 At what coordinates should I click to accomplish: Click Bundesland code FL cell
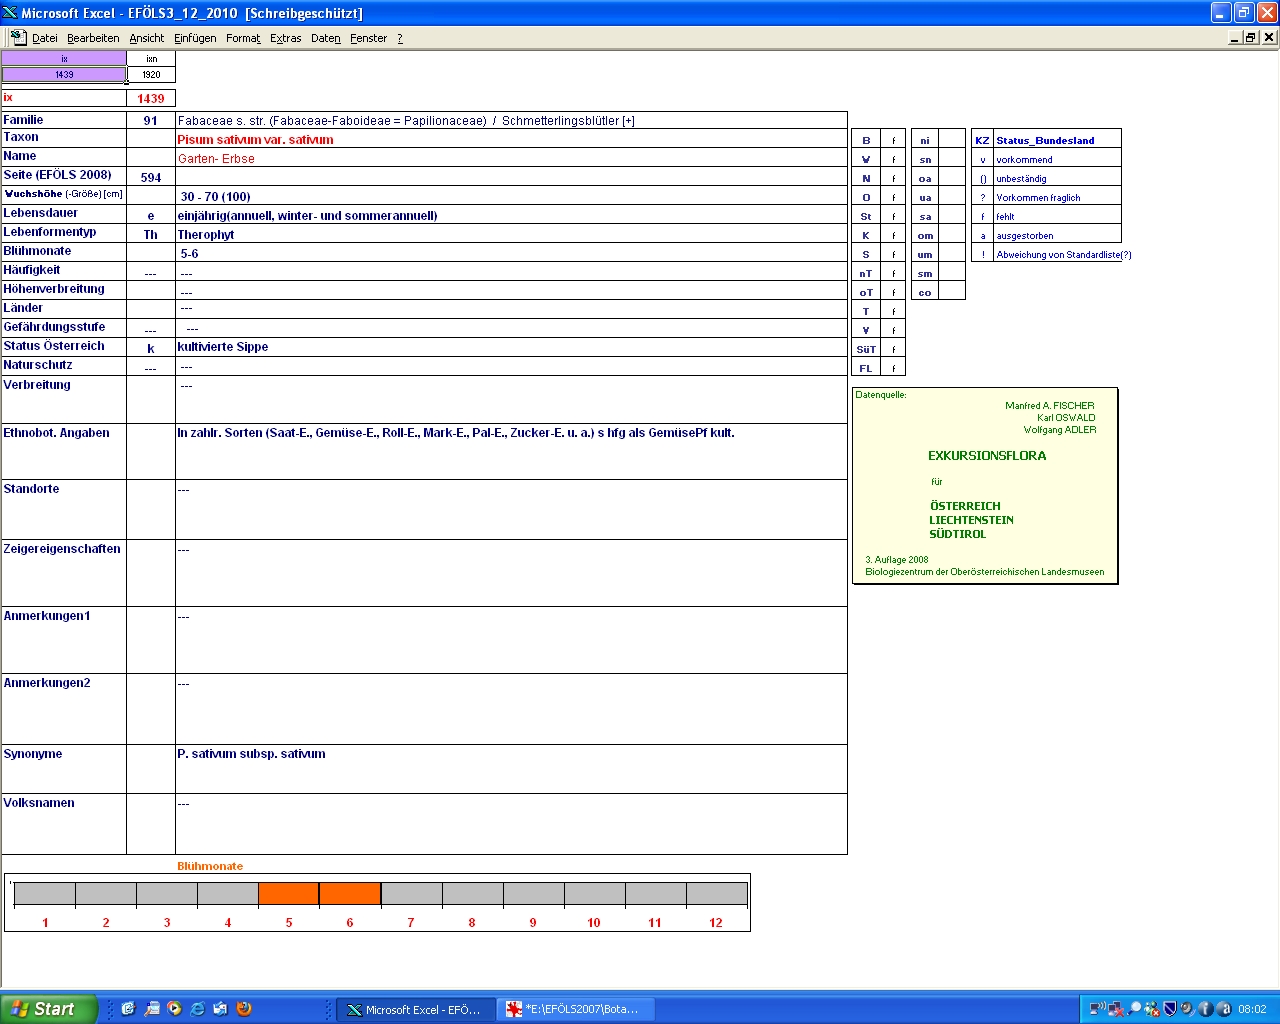click(x=866, y=368)
